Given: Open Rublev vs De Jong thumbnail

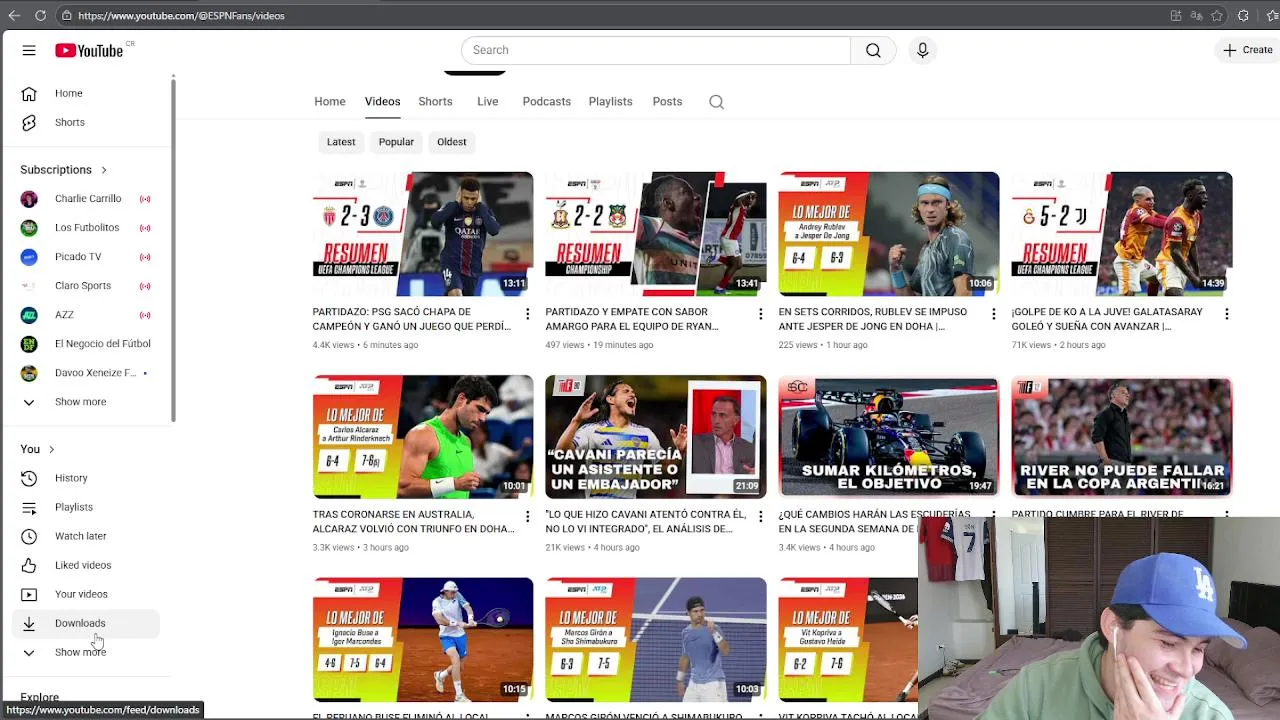Looking at the screenshot, I should 889,234.
